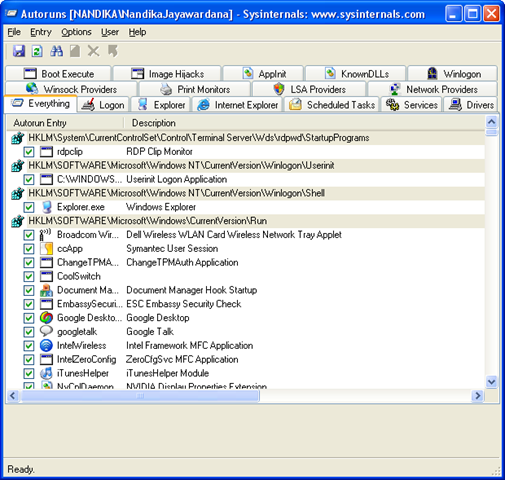The height and width of the screenshot is (480, 505).
Task: Click the registry icon beside the Winlogon\Userinit key
Action: (18, 166)
